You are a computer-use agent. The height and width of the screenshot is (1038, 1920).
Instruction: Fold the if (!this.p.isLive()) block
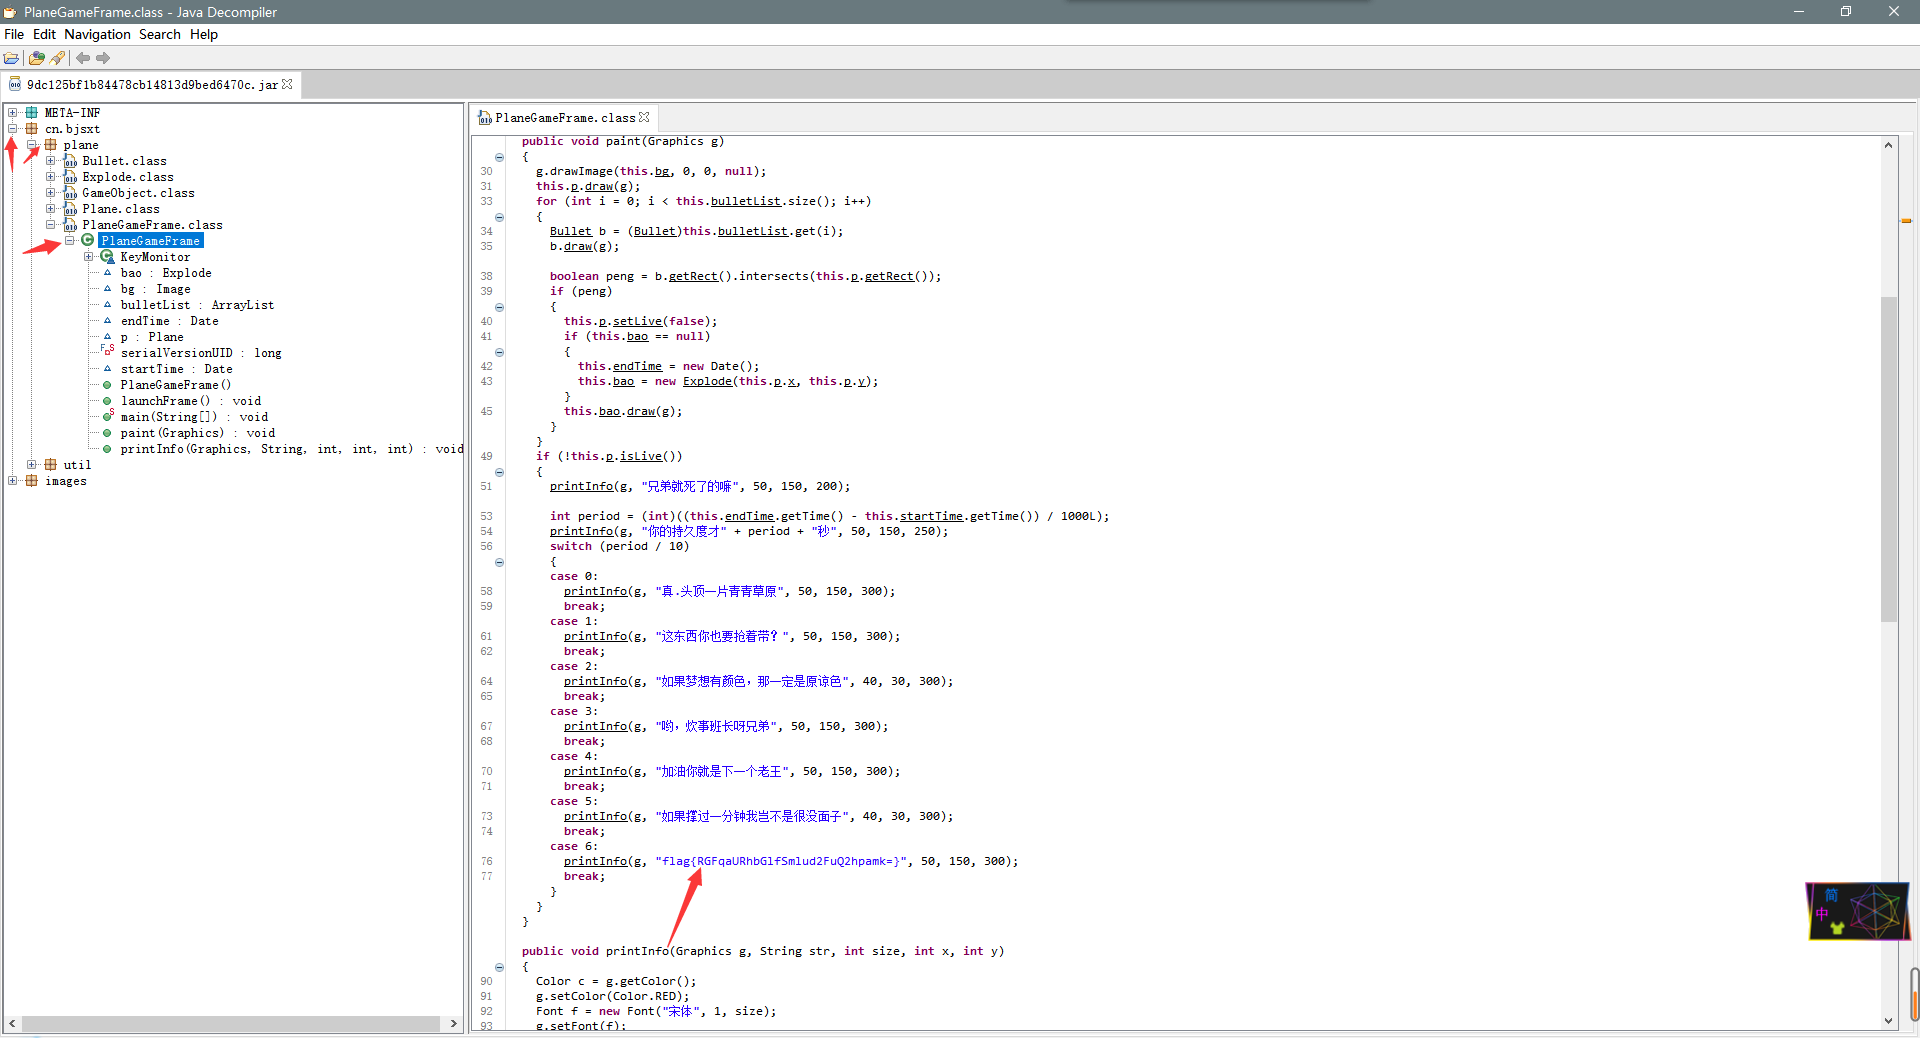499,472
